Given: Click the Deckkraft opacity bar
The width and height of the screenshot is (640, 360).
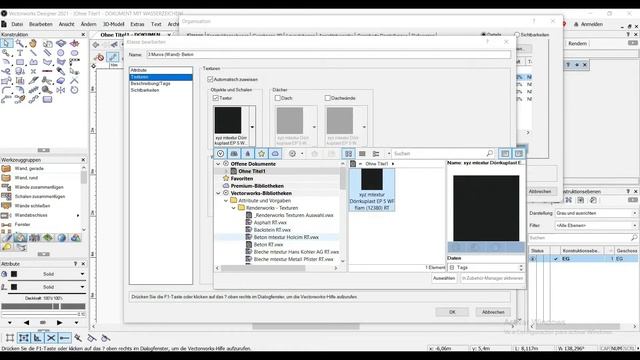Looking at the screenshot, I should [x=43, y=307].
